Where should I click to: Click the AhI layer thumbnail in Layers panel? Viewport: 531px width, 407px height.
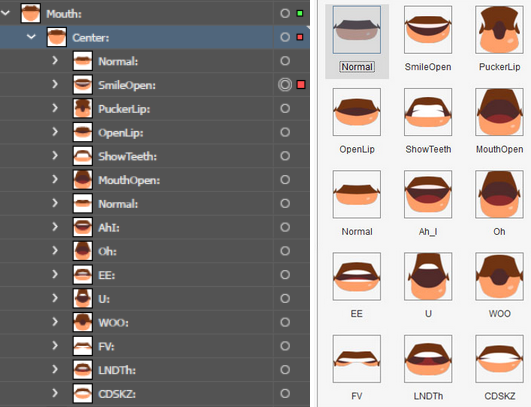(83, 227)
